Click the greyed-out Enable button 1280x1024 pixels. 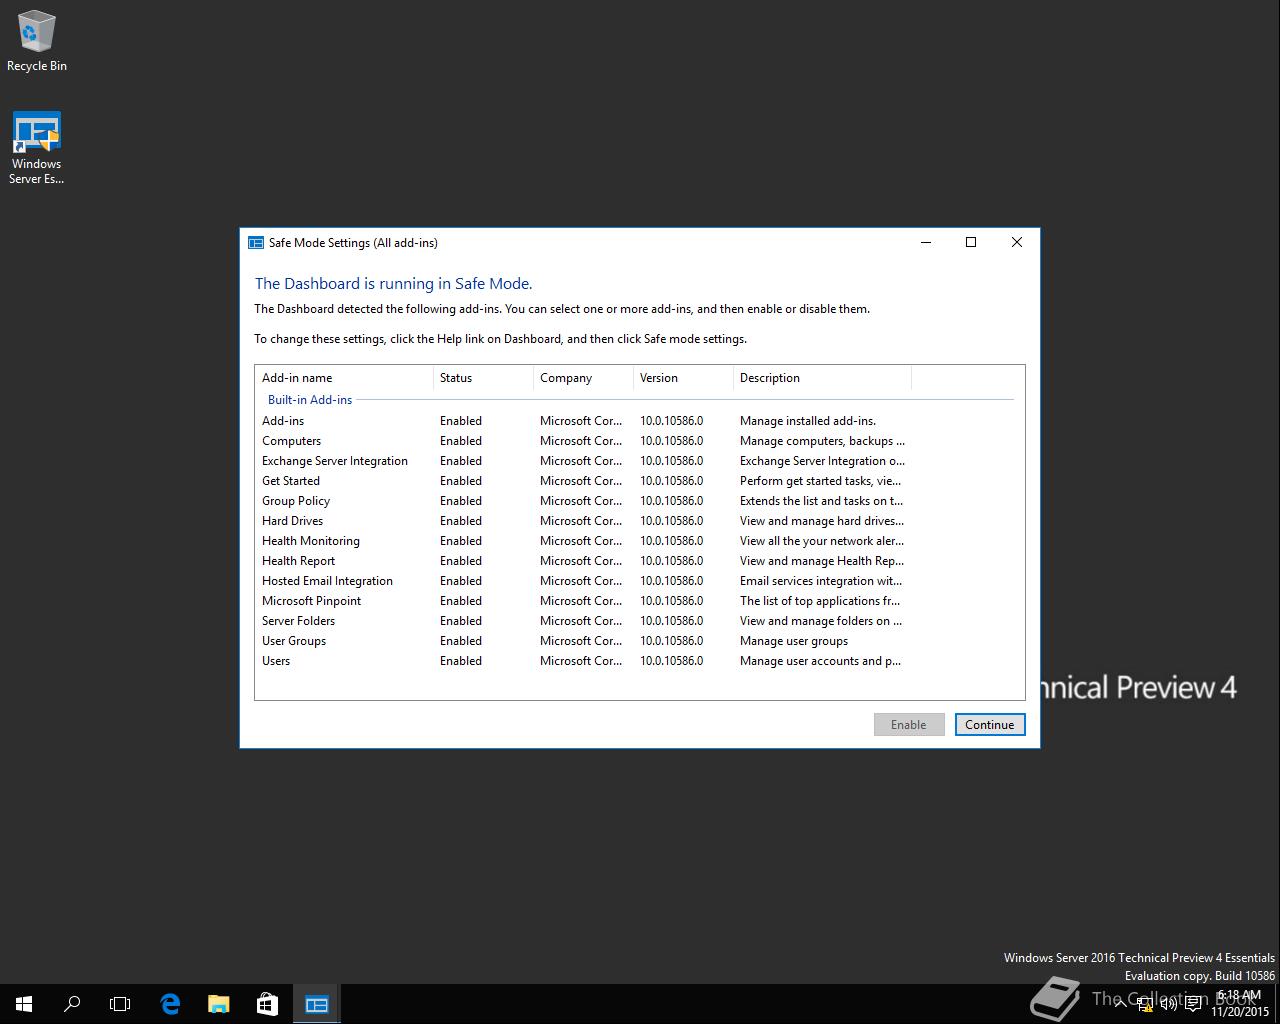pos(909,724)
